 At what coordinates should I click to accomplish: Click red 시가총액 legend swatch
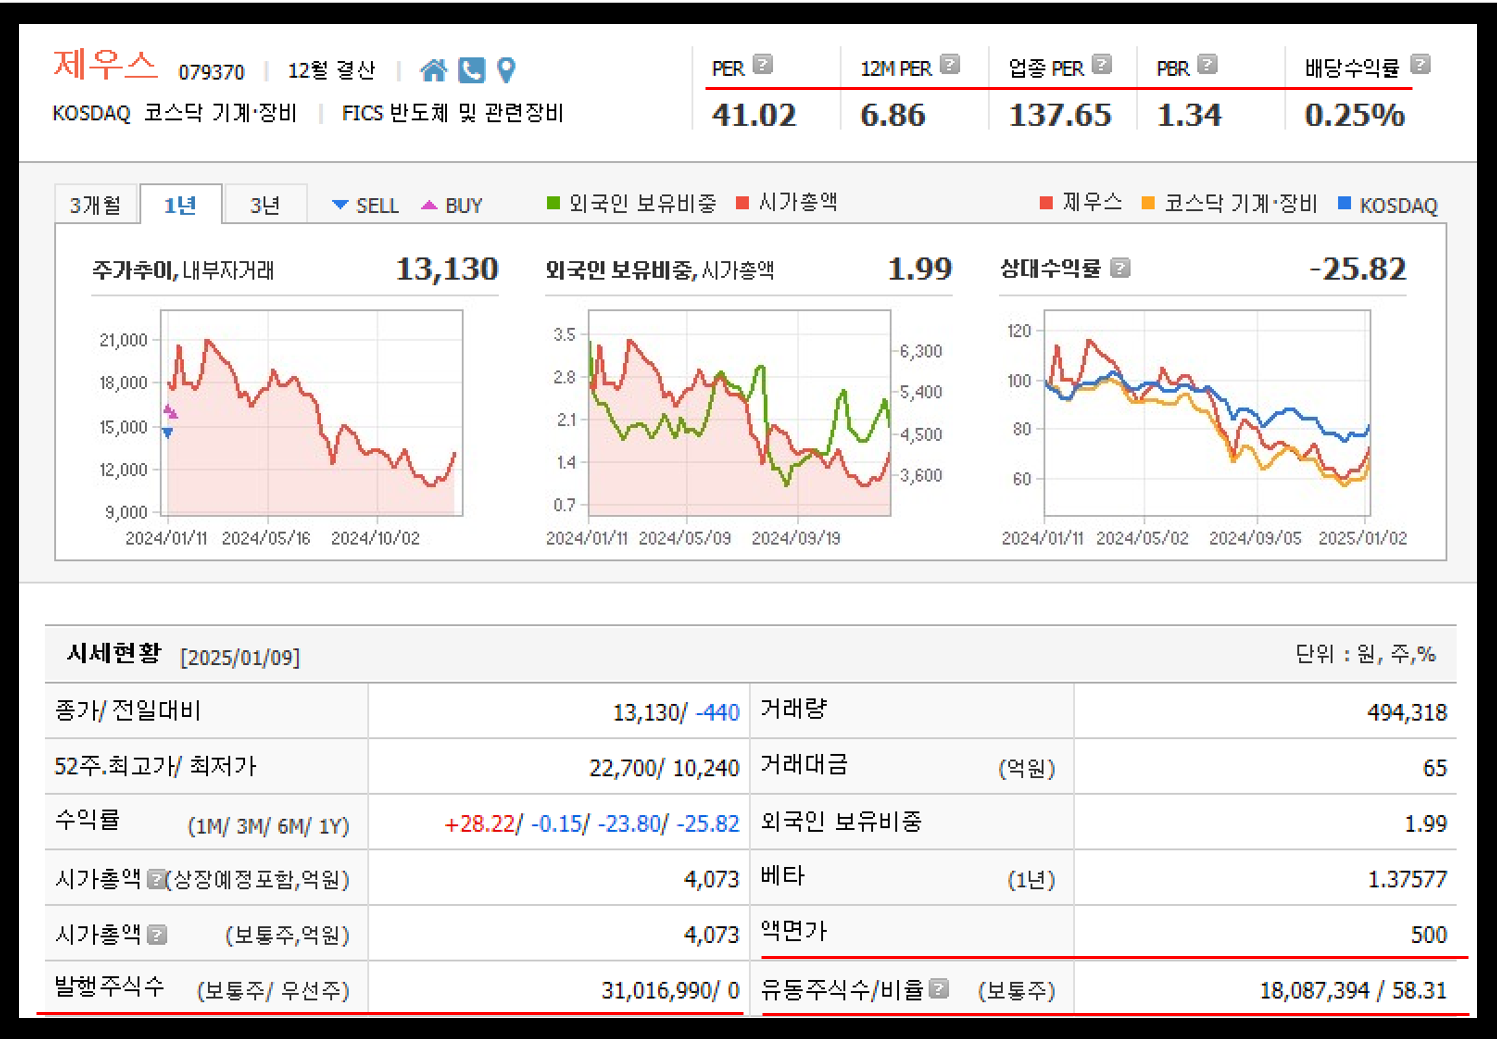pos(742,203)
